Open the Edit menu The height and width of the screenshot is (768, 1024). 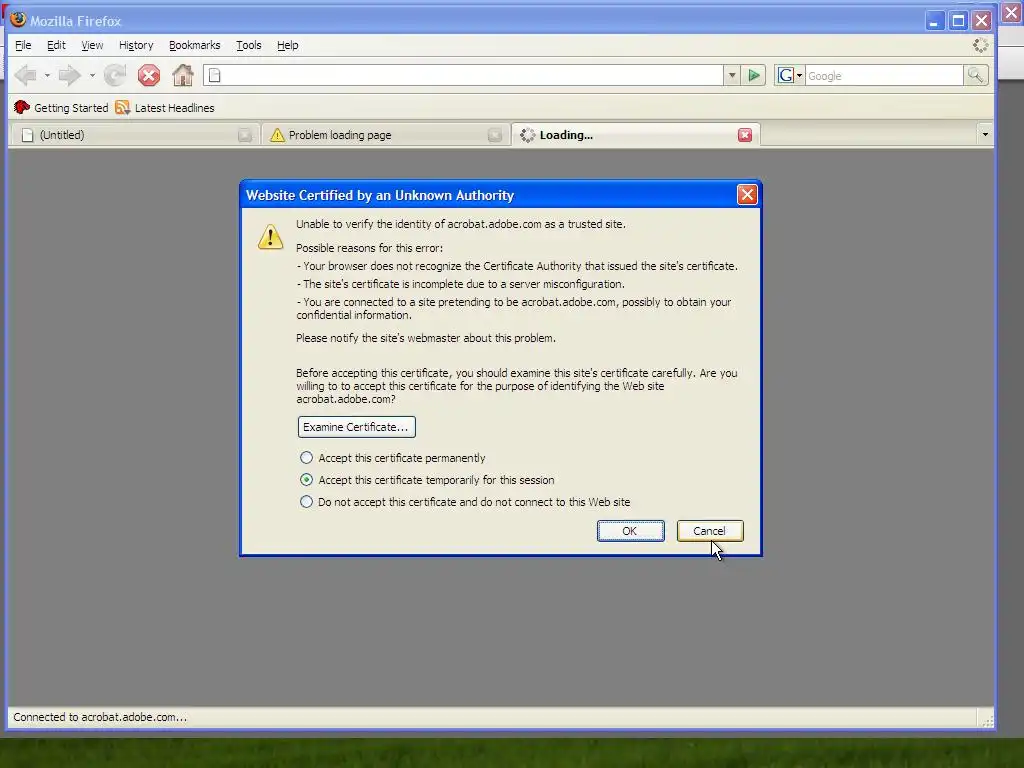pyautogui.click(x=56, y=45)
